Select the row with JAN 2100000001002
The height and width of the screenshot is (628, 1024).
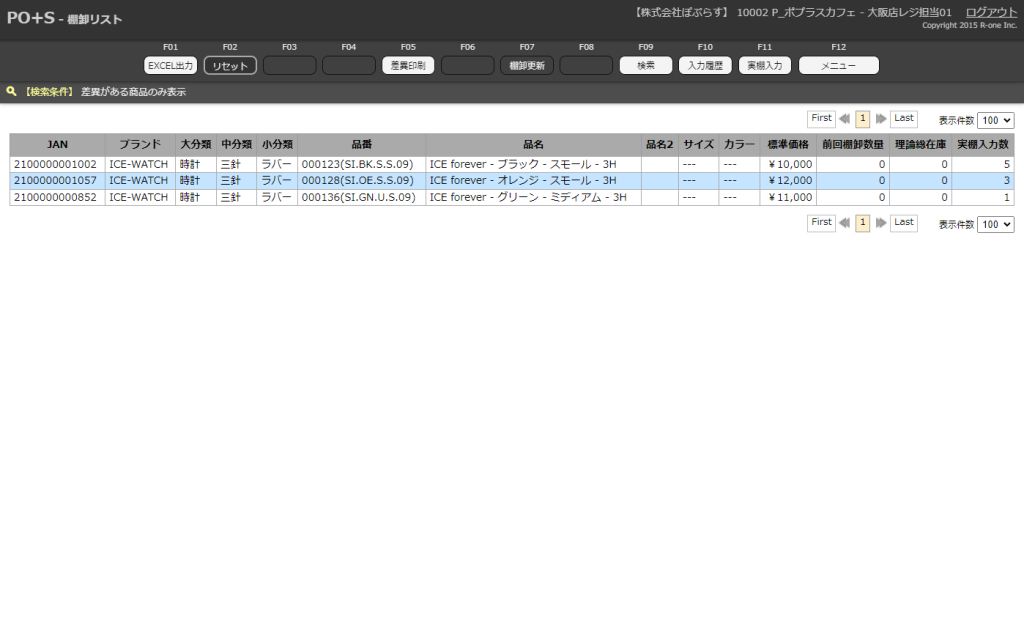55,164
